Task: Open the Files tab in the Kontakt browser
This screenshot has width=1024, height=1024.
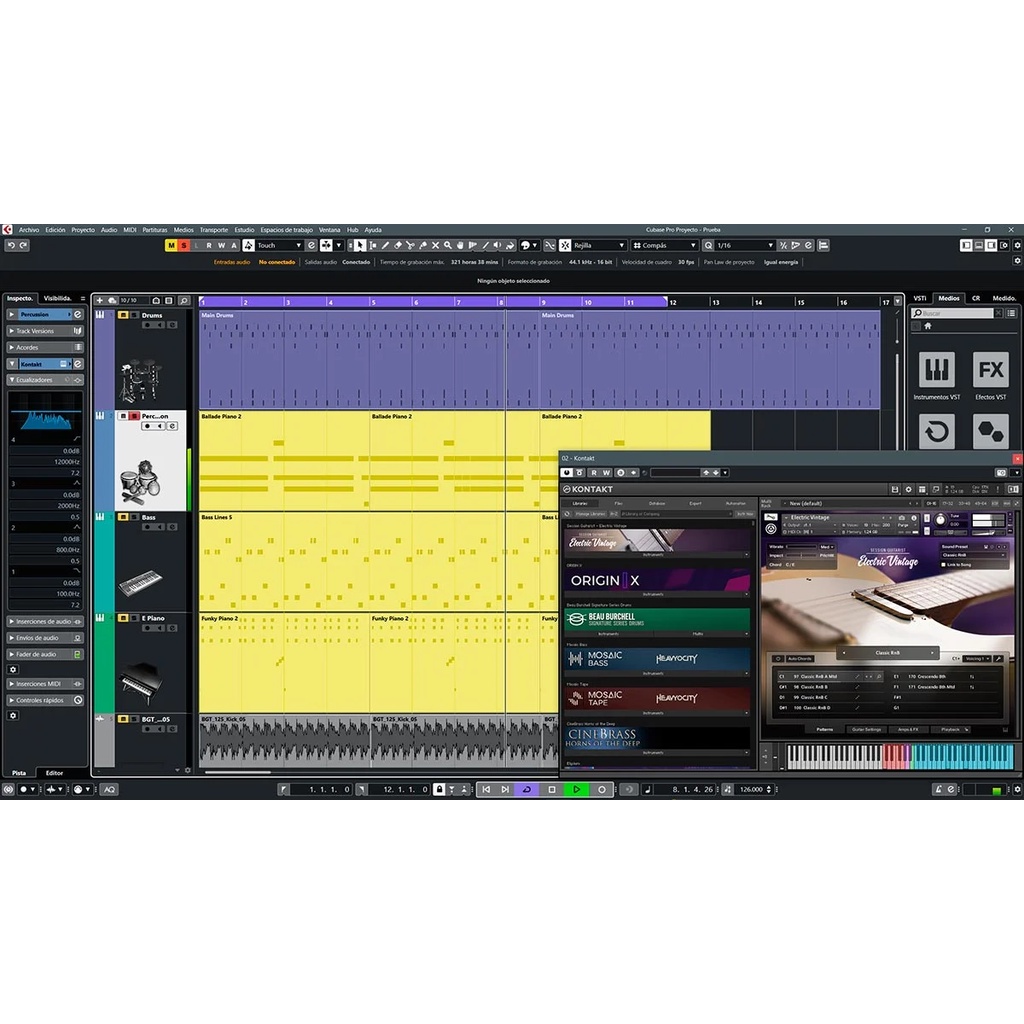Action: point(618,504)
